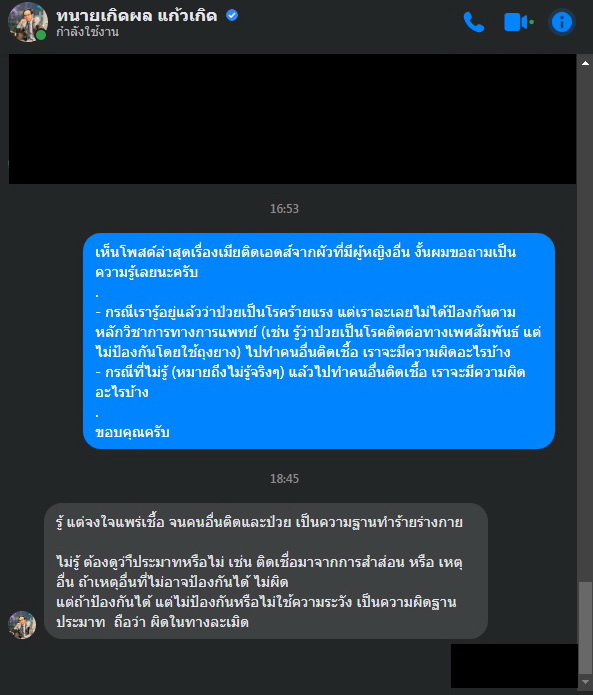Select the gray reply bubble about ทำร้ายร่างกาย

266,571
